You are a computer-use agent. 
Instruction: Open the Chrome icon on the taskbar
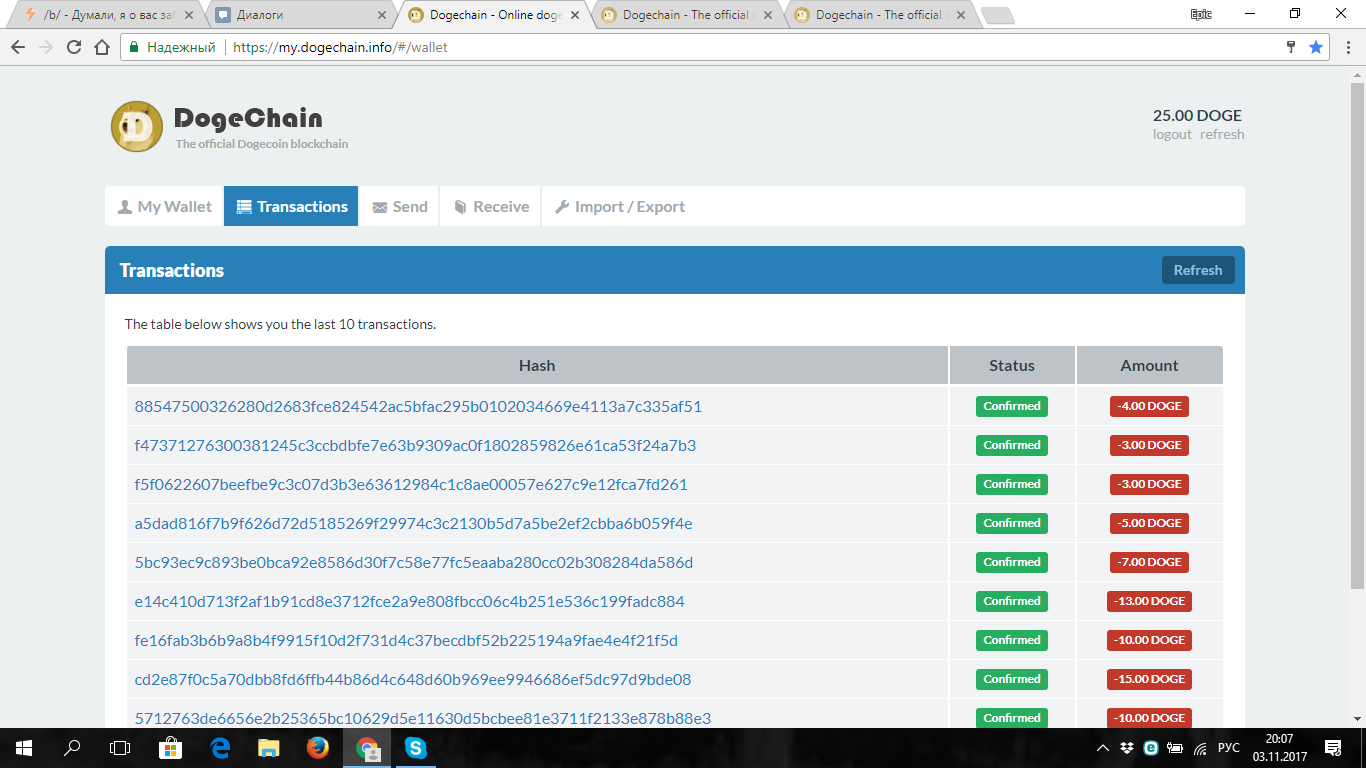click(367, 747)
